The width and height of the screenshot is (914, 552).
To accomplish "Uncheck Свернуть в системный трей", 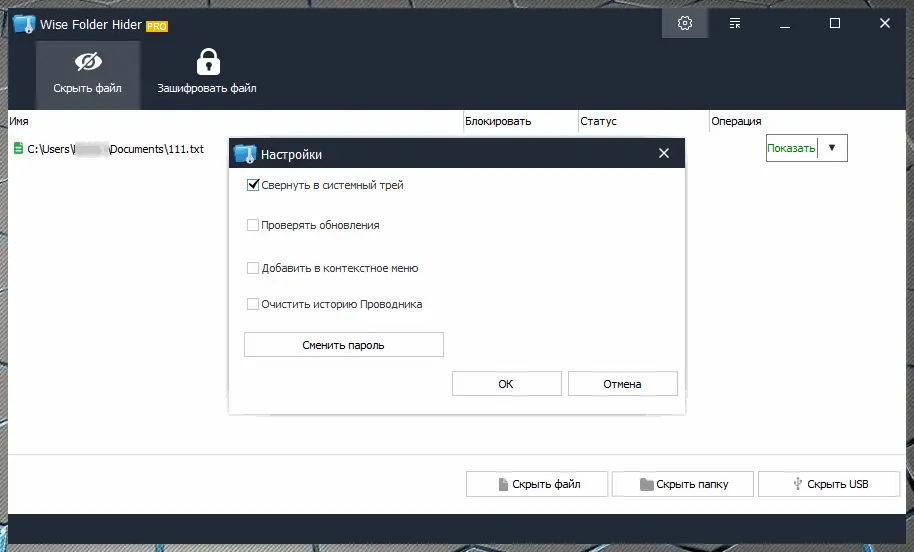I will pyautogui.click(x=253, y=185).
